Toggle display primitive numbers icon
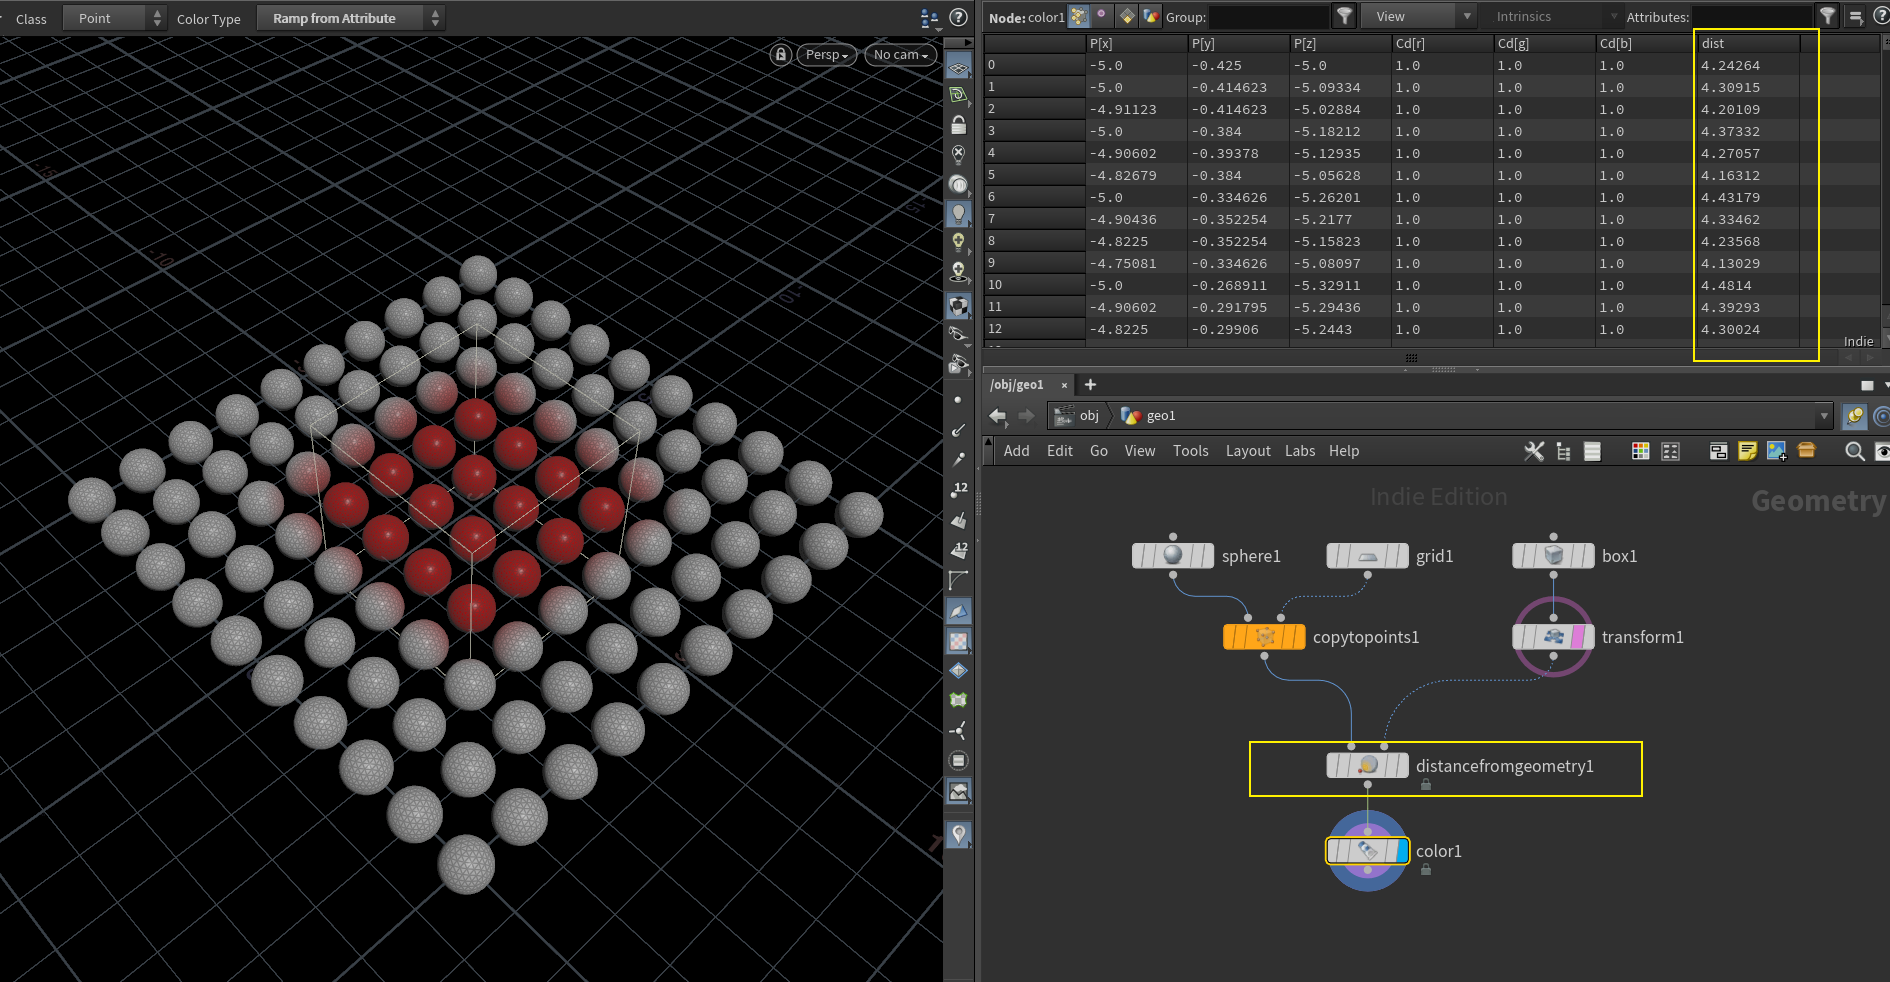 [958, 550]
